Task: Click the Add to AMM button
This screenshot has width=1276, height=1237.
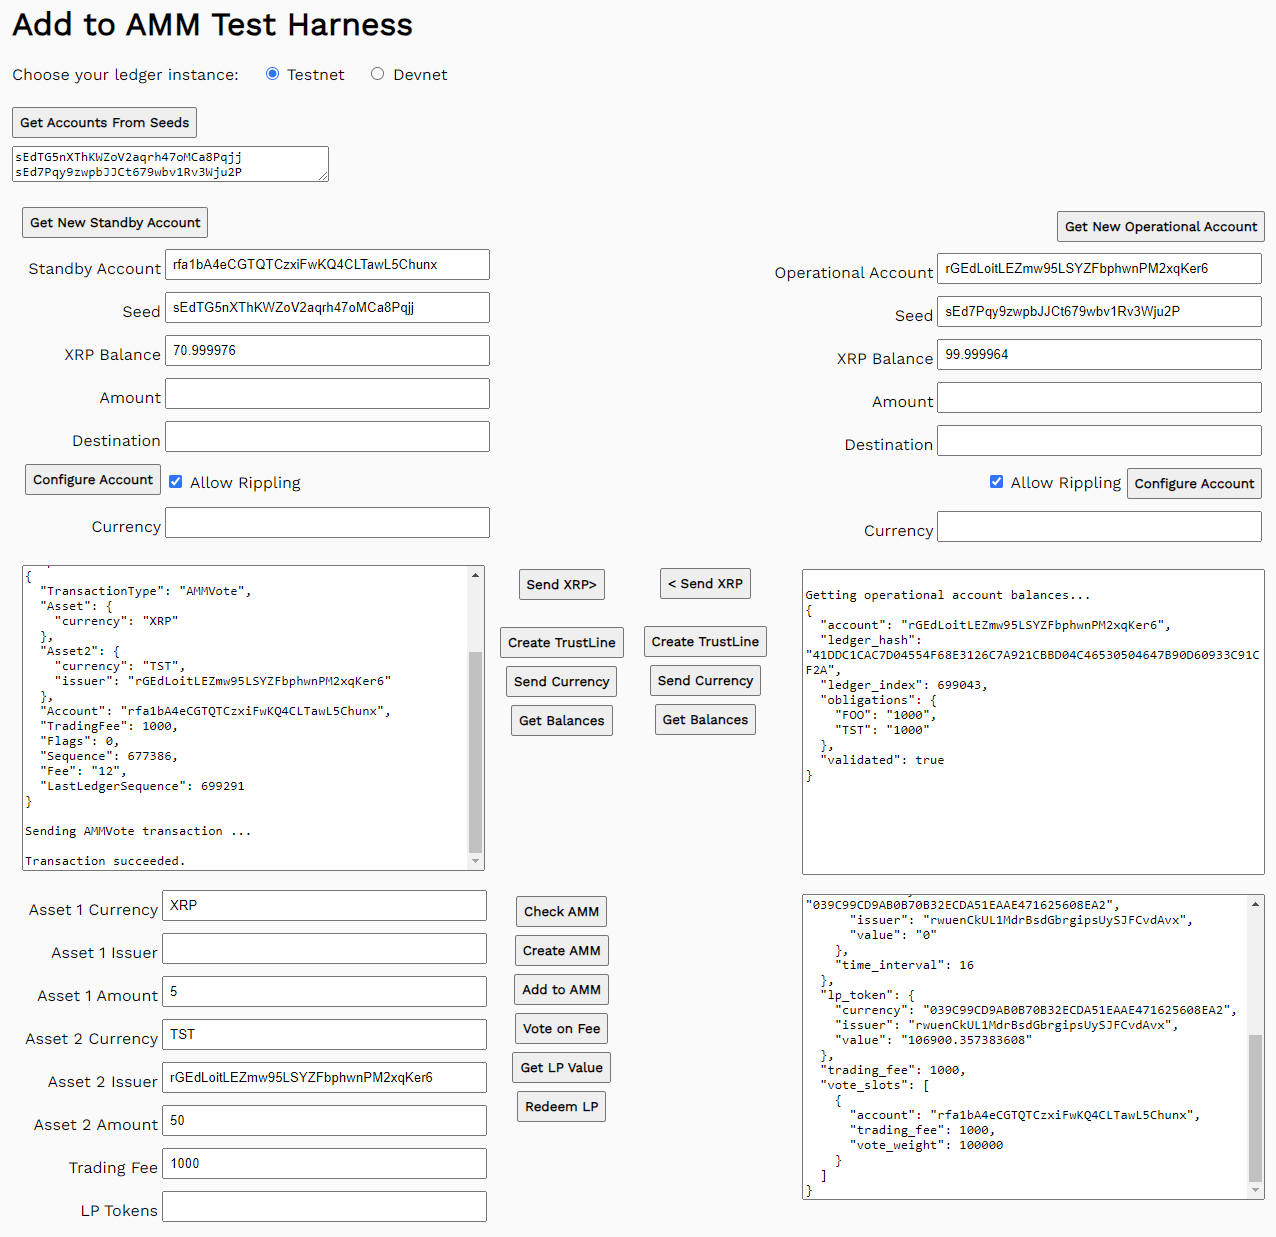Action: pos(561,990)
